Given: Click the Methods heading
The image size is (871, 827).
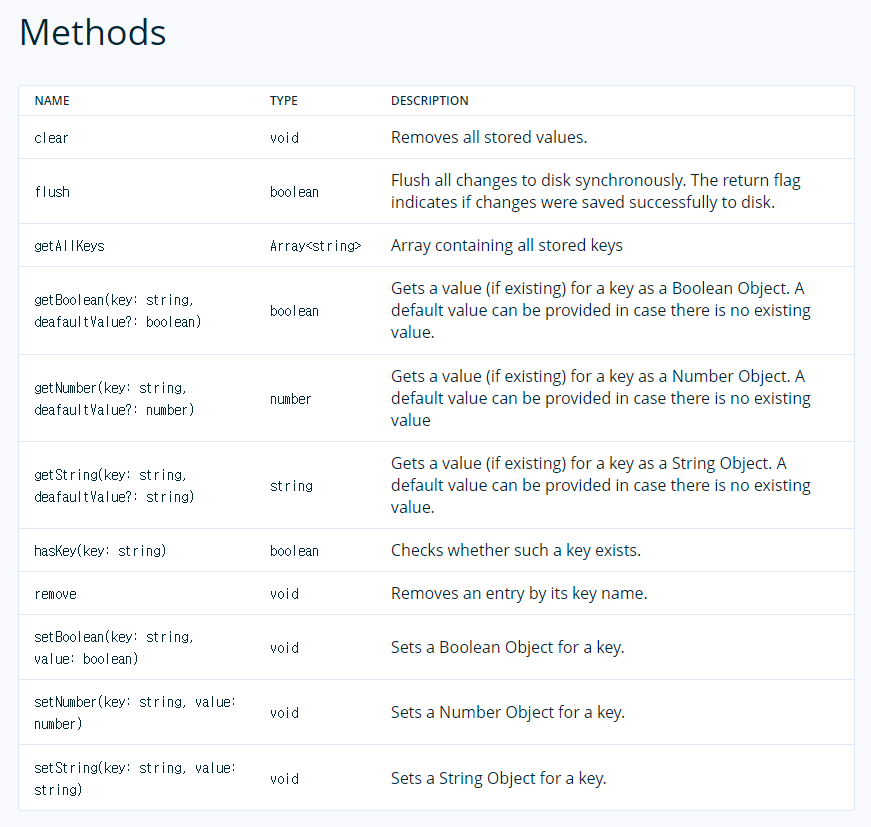Looking at the screenshot, I should coord(93,32).
